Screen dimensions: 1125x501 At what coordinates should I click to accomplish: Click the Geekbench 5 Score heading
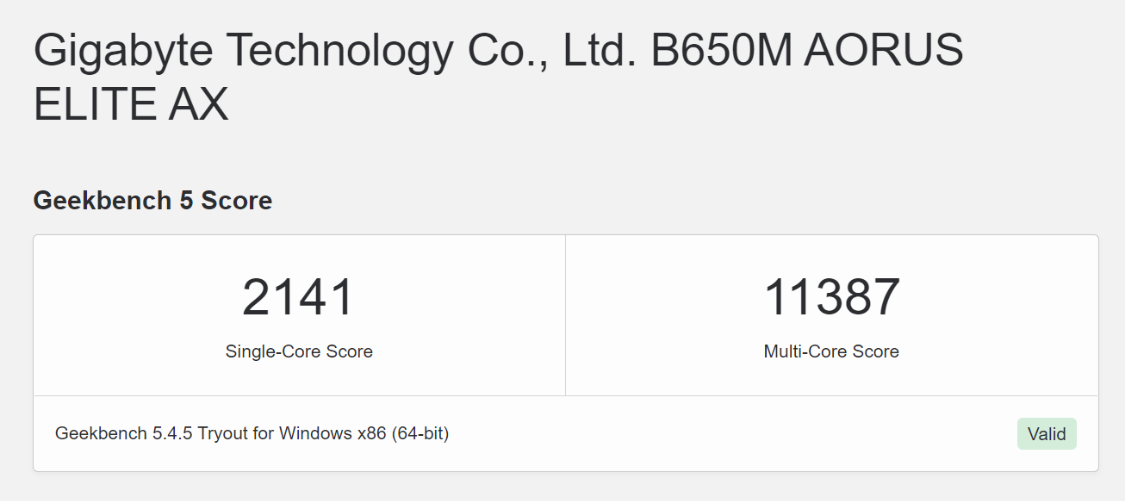click(152, 200)
